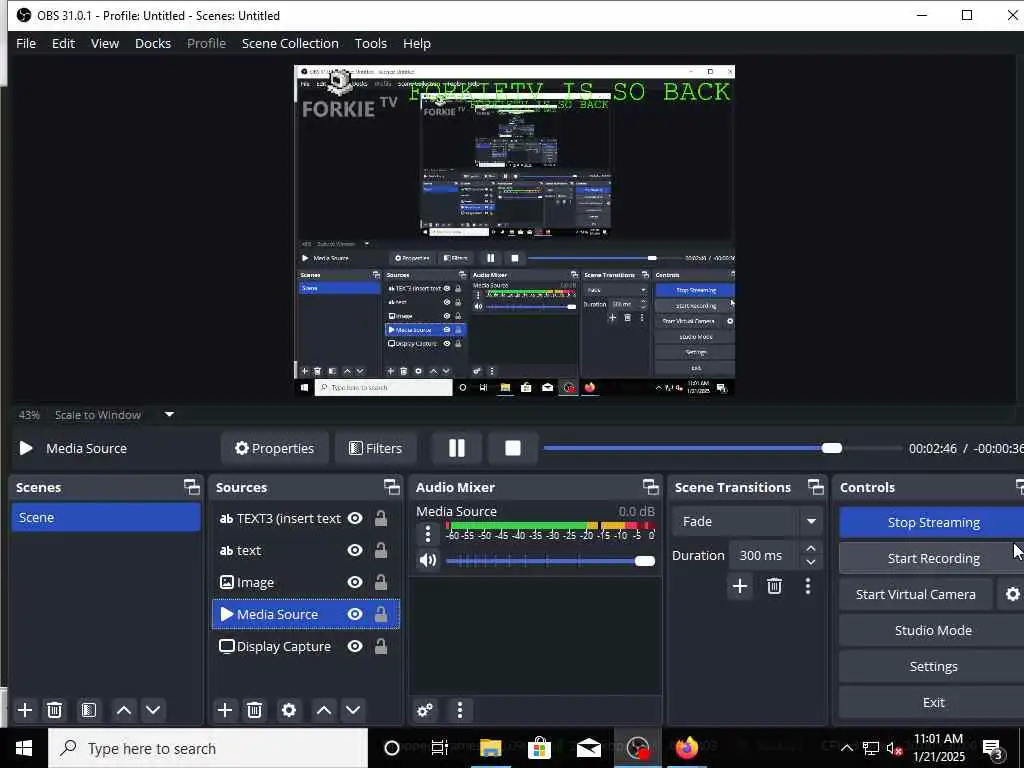Add a new scene with plus icon
Screen dimensions: 1024x768
click(25, 710)
